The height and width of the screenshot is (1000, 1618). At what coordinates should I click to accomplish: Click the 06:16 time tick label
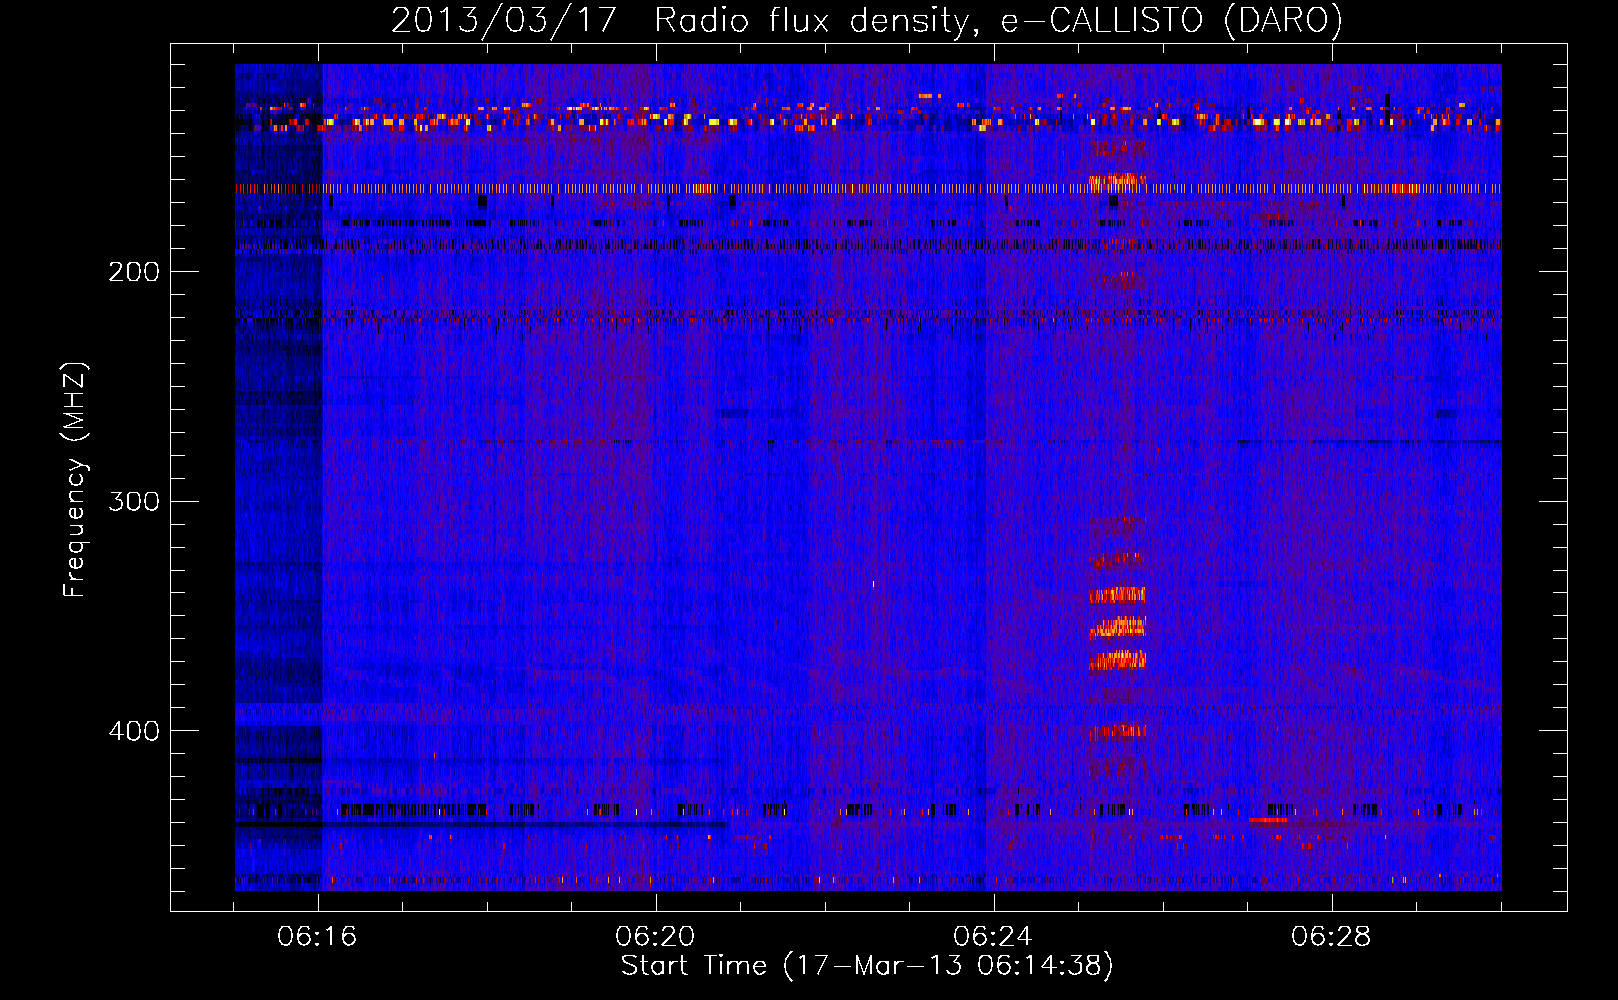pyautogui.click(x=318, y=937)
